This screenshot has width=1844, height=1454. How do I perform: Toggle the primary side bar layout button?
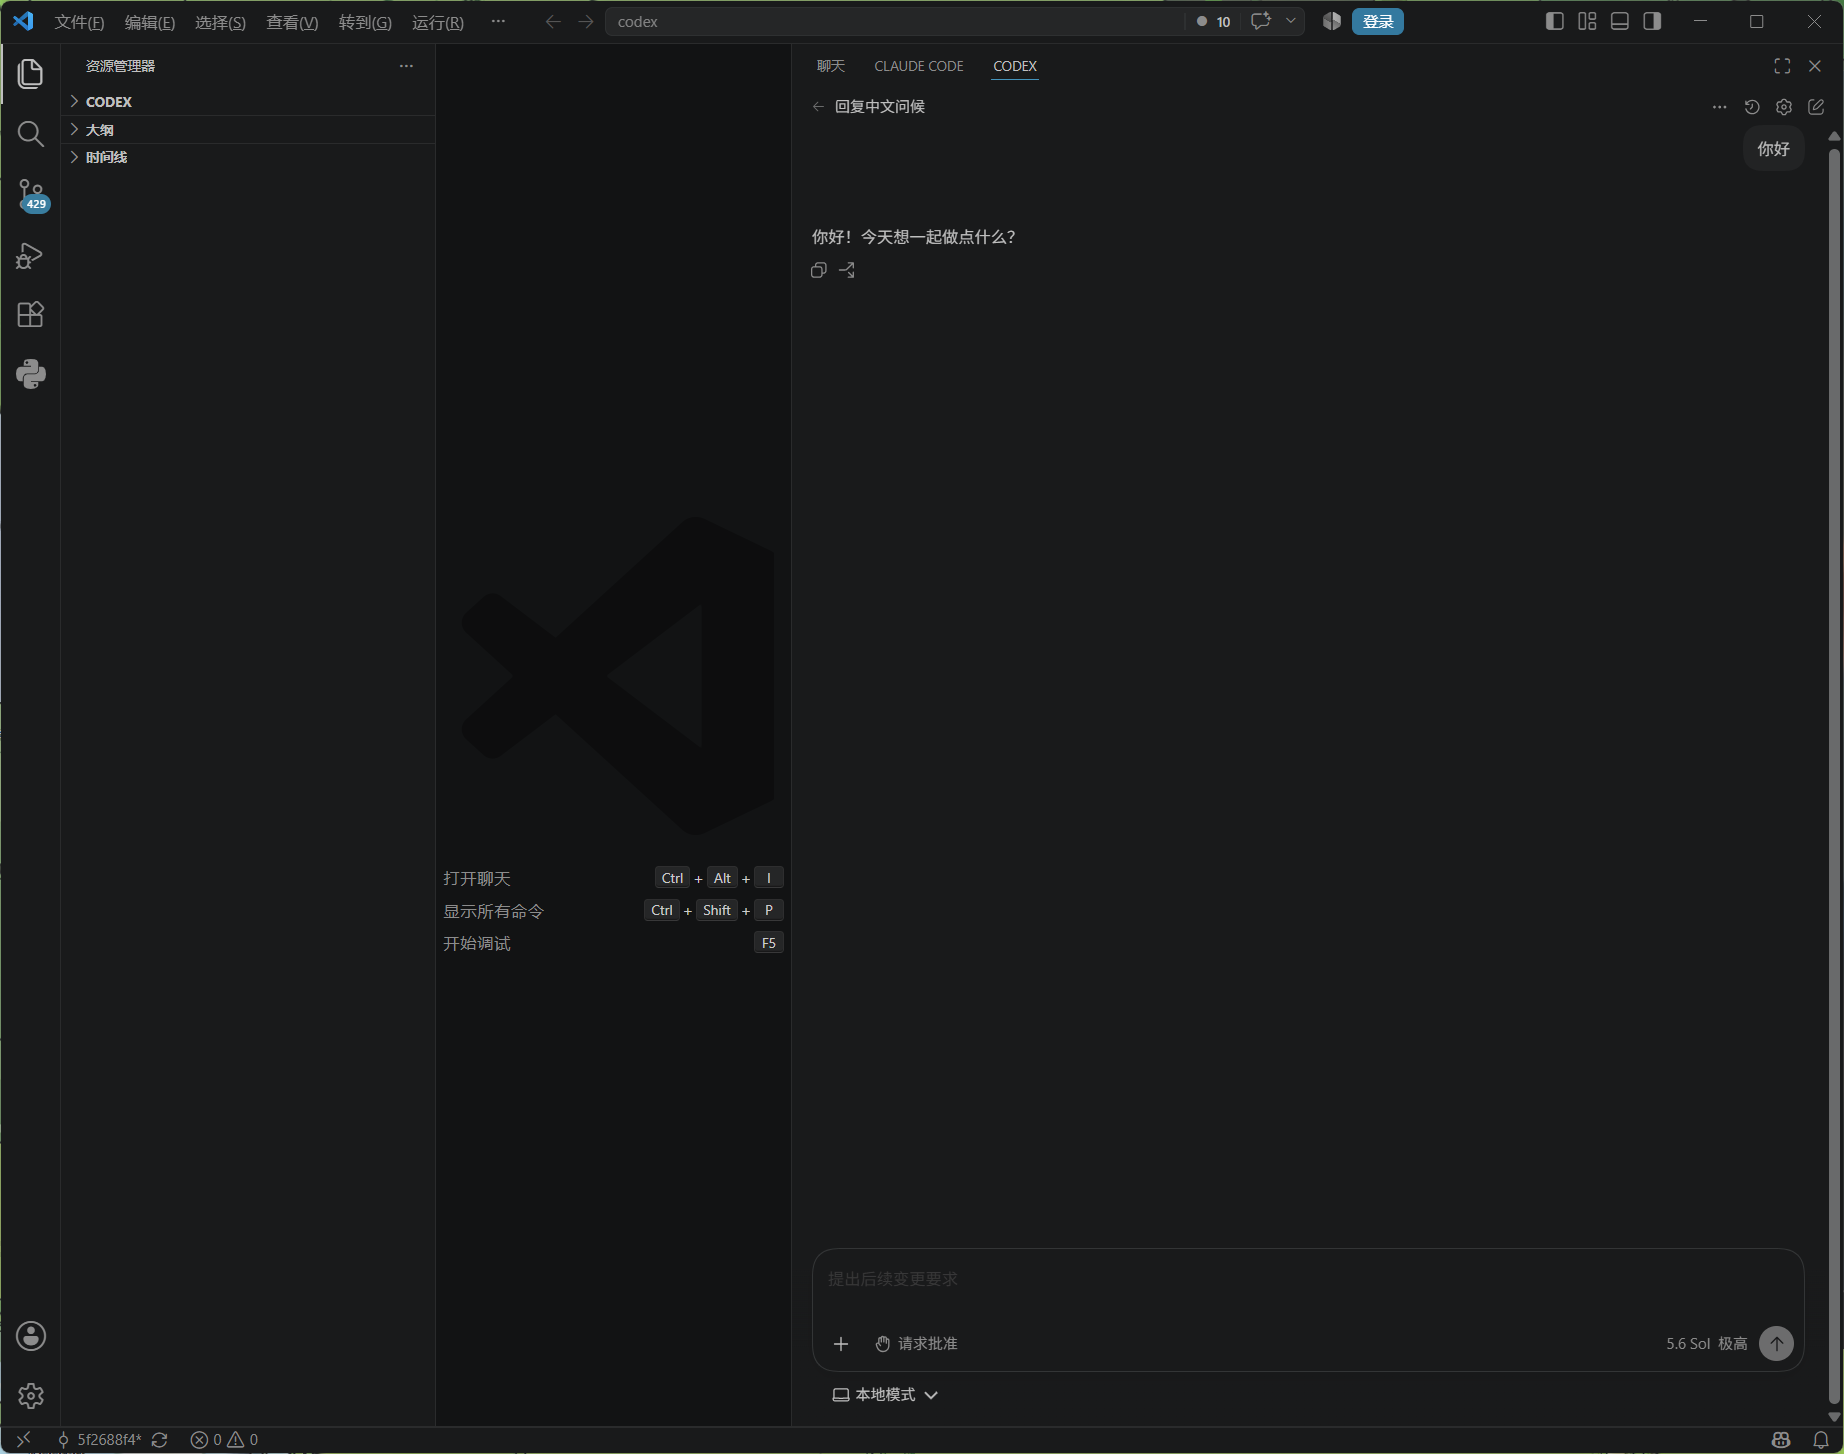1555,21
